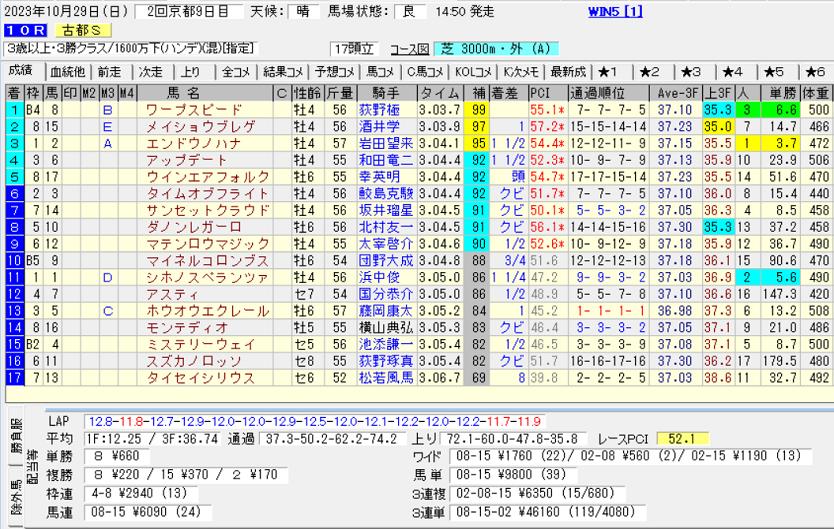Open the 予想コメ tab
The image size is (834, 529).
pos(331,72)
